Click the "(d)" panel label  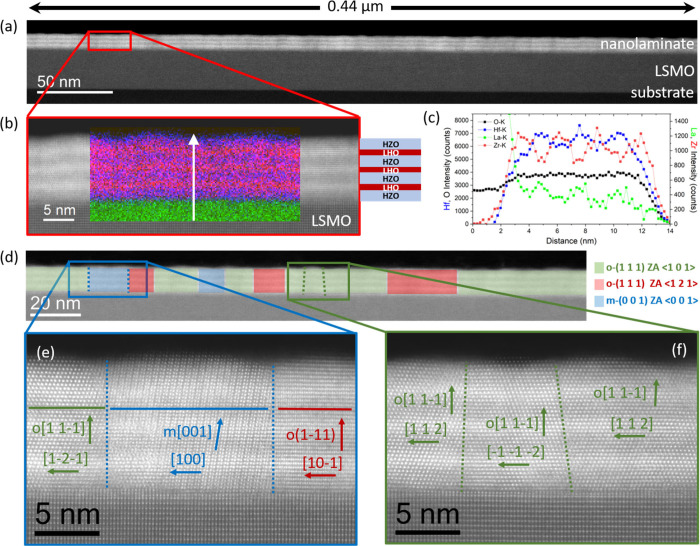click(x=9, y=258)
